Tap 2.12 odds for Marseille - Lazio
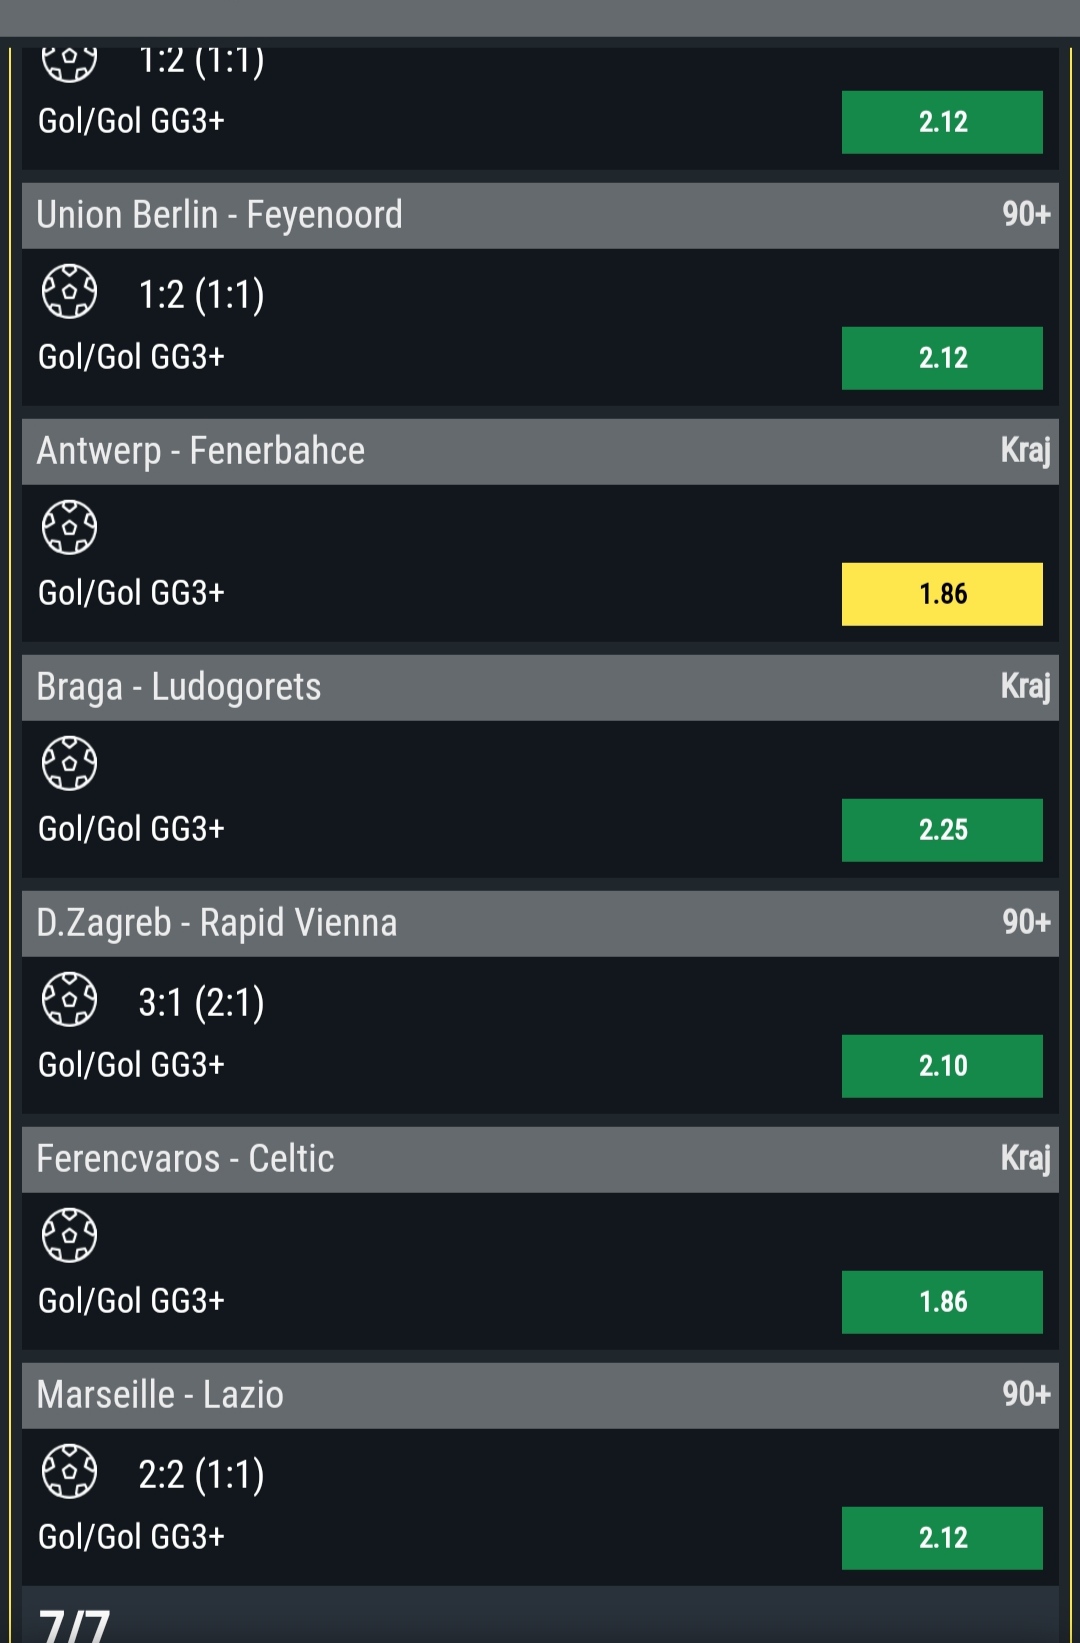Screen dimensions: 1080x1643 pyautogui.click(x=942, y=1538)
